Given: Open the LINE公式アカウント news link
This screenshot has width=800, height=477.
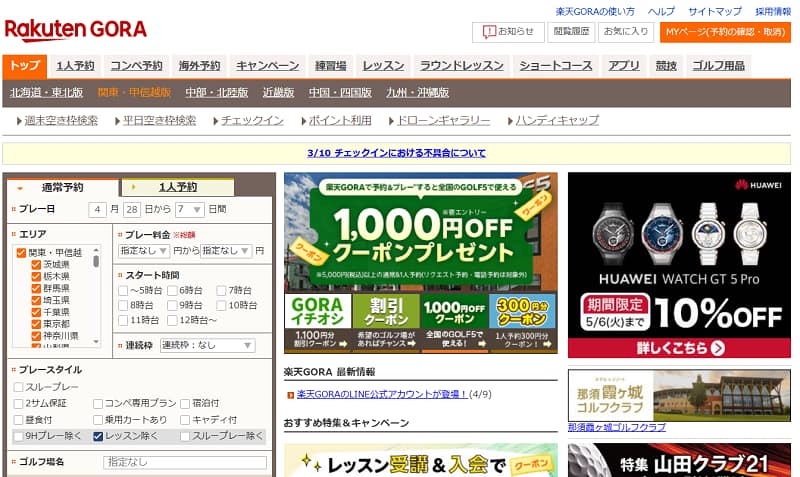Looking at the screenshot, I should tap(382, 394).
